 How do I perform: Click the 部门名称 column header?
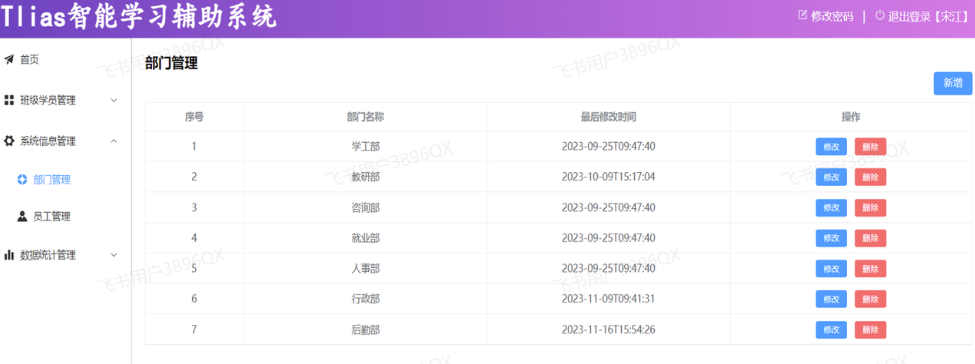point(365,116)
